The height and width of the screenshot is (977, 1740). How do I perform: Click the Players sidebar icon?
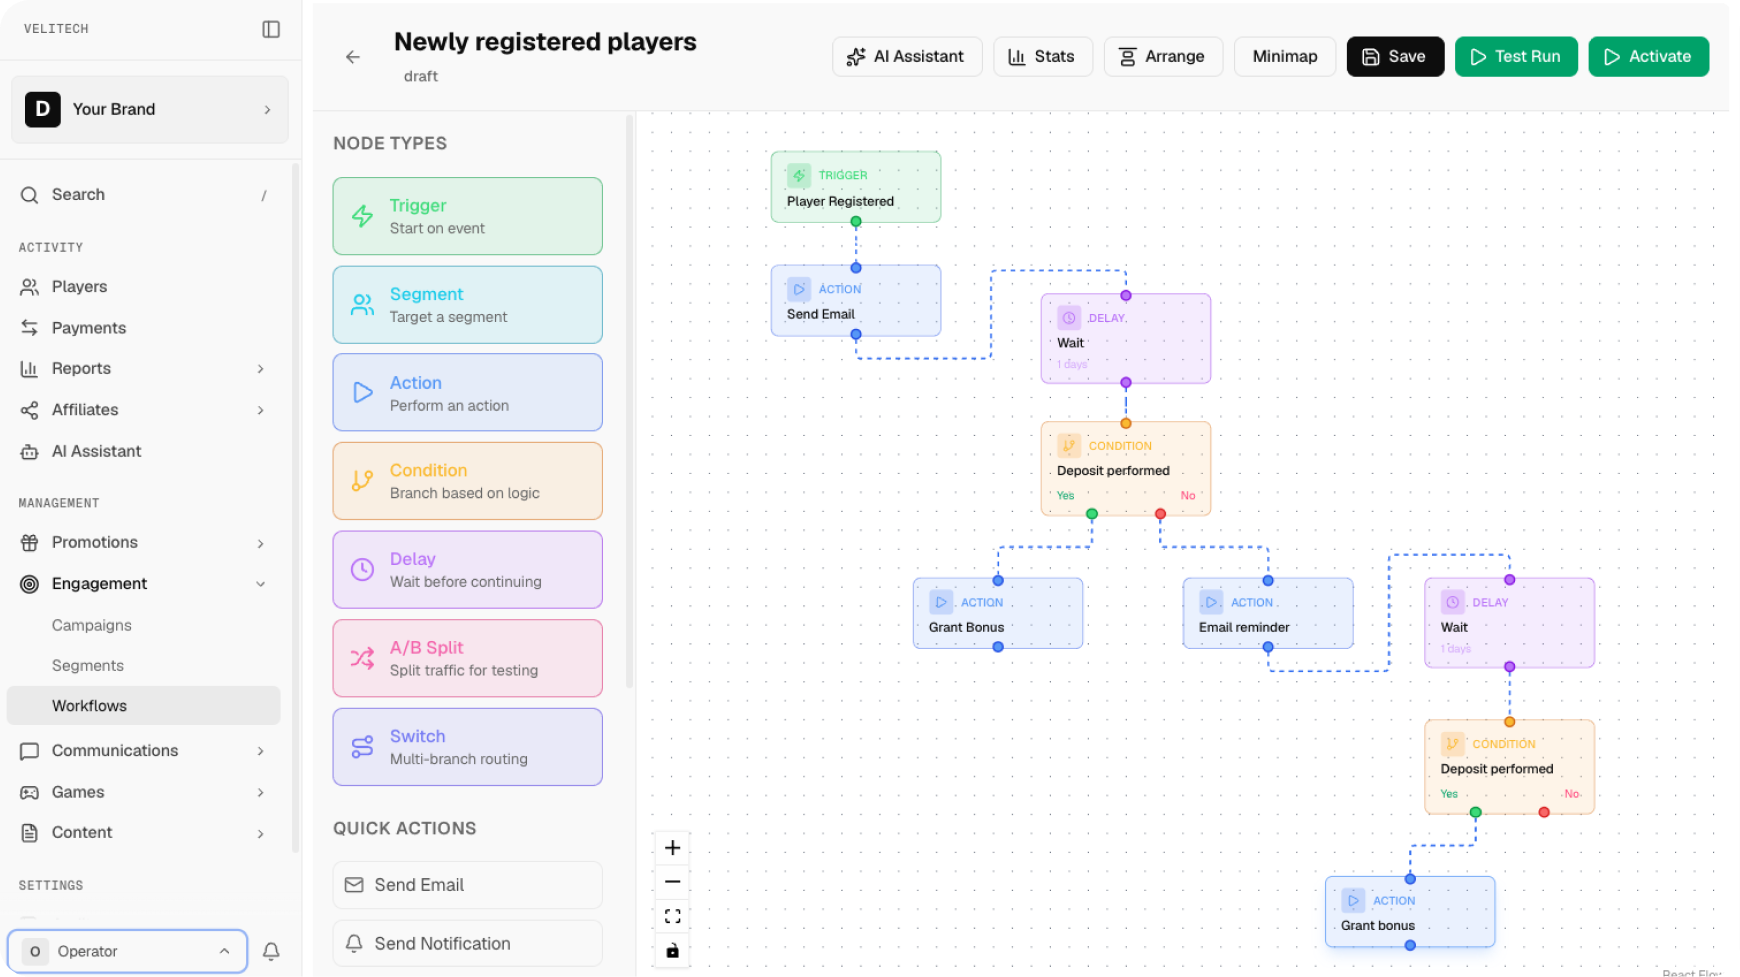[30, 287]
